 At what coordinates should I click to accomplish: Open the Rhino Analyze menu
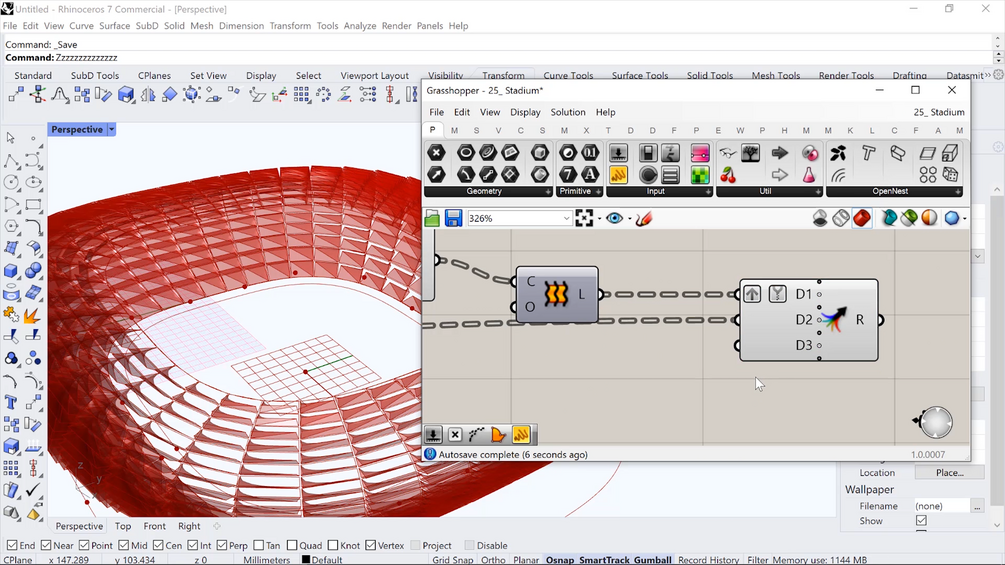coord(360,26)
